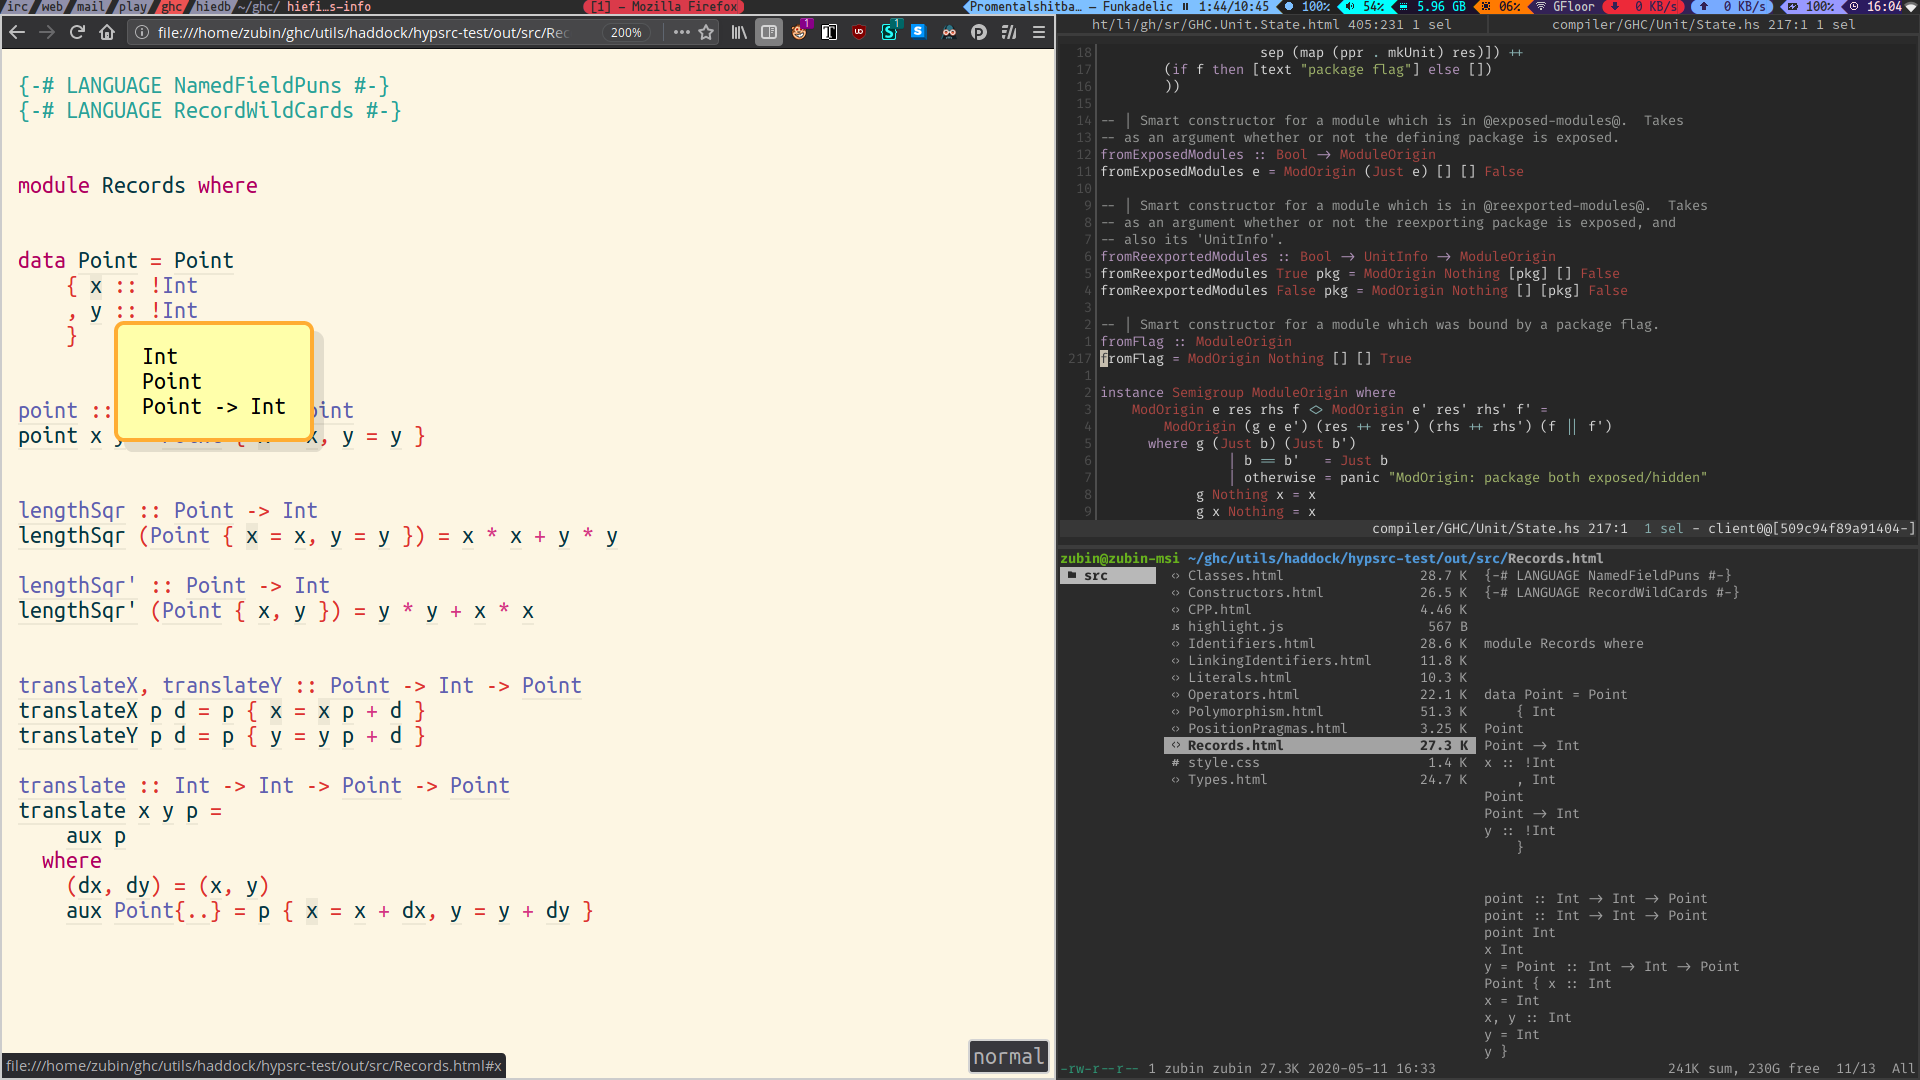Image resolution: width=1920 pixels, height=1080 pixels.
Task: Click the translateY identifier in the type signature
Action: (222, 686)
